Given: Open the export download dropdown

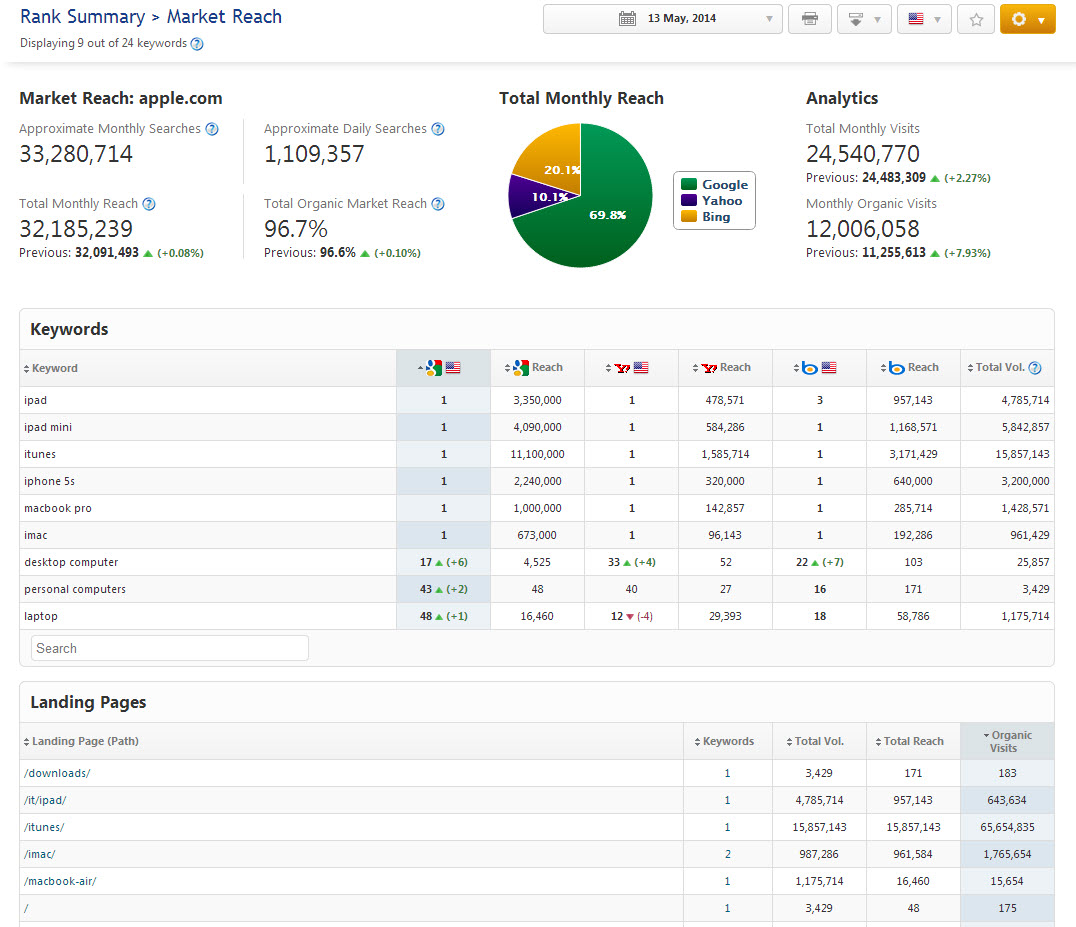Looking at the screenshot, I should [x=865, y=19].
